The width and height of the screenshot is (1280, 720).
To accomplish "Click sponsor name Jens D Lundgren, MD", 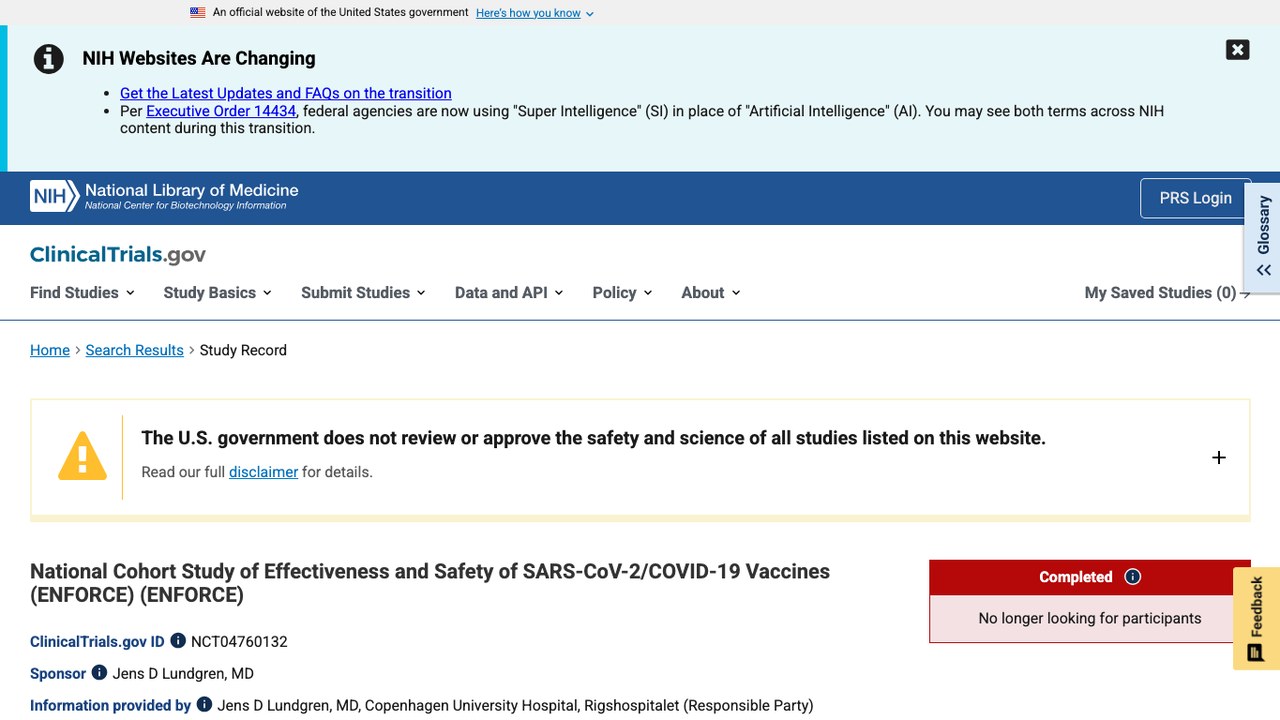I will pos(183,674).
